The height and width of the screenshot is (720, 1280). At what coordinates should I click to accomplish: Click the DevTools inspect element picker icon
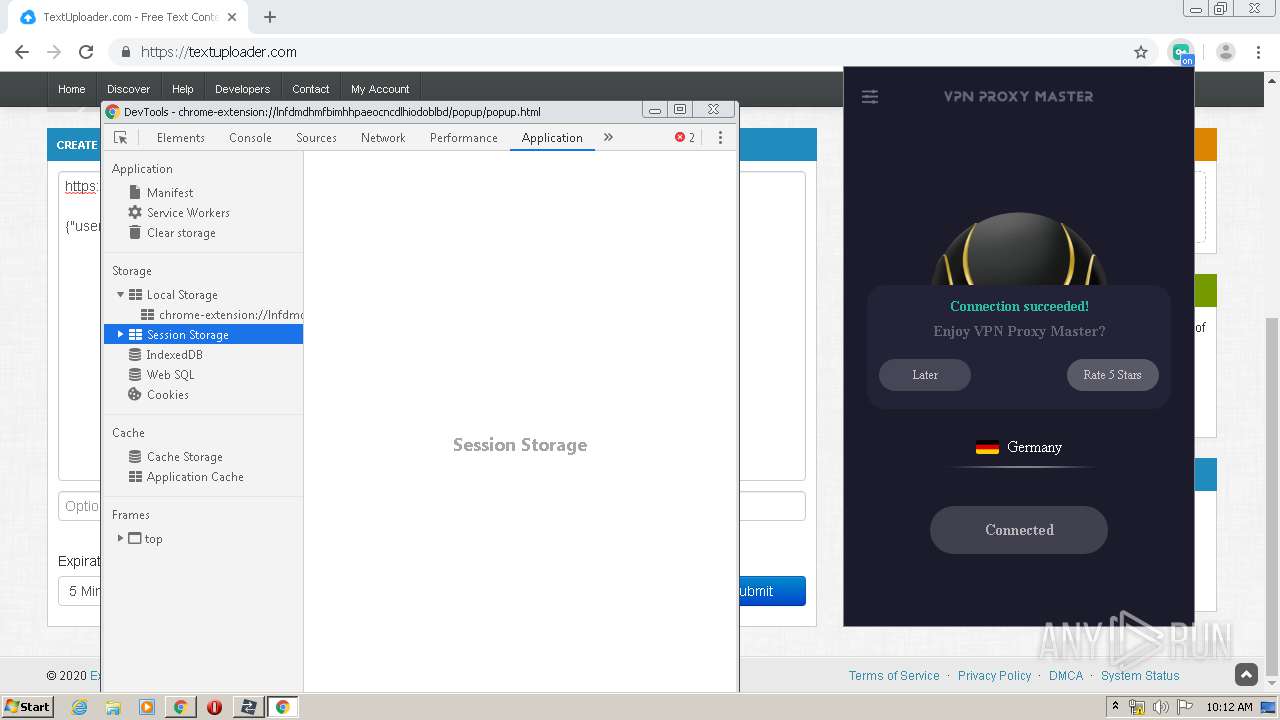point(121,138)
